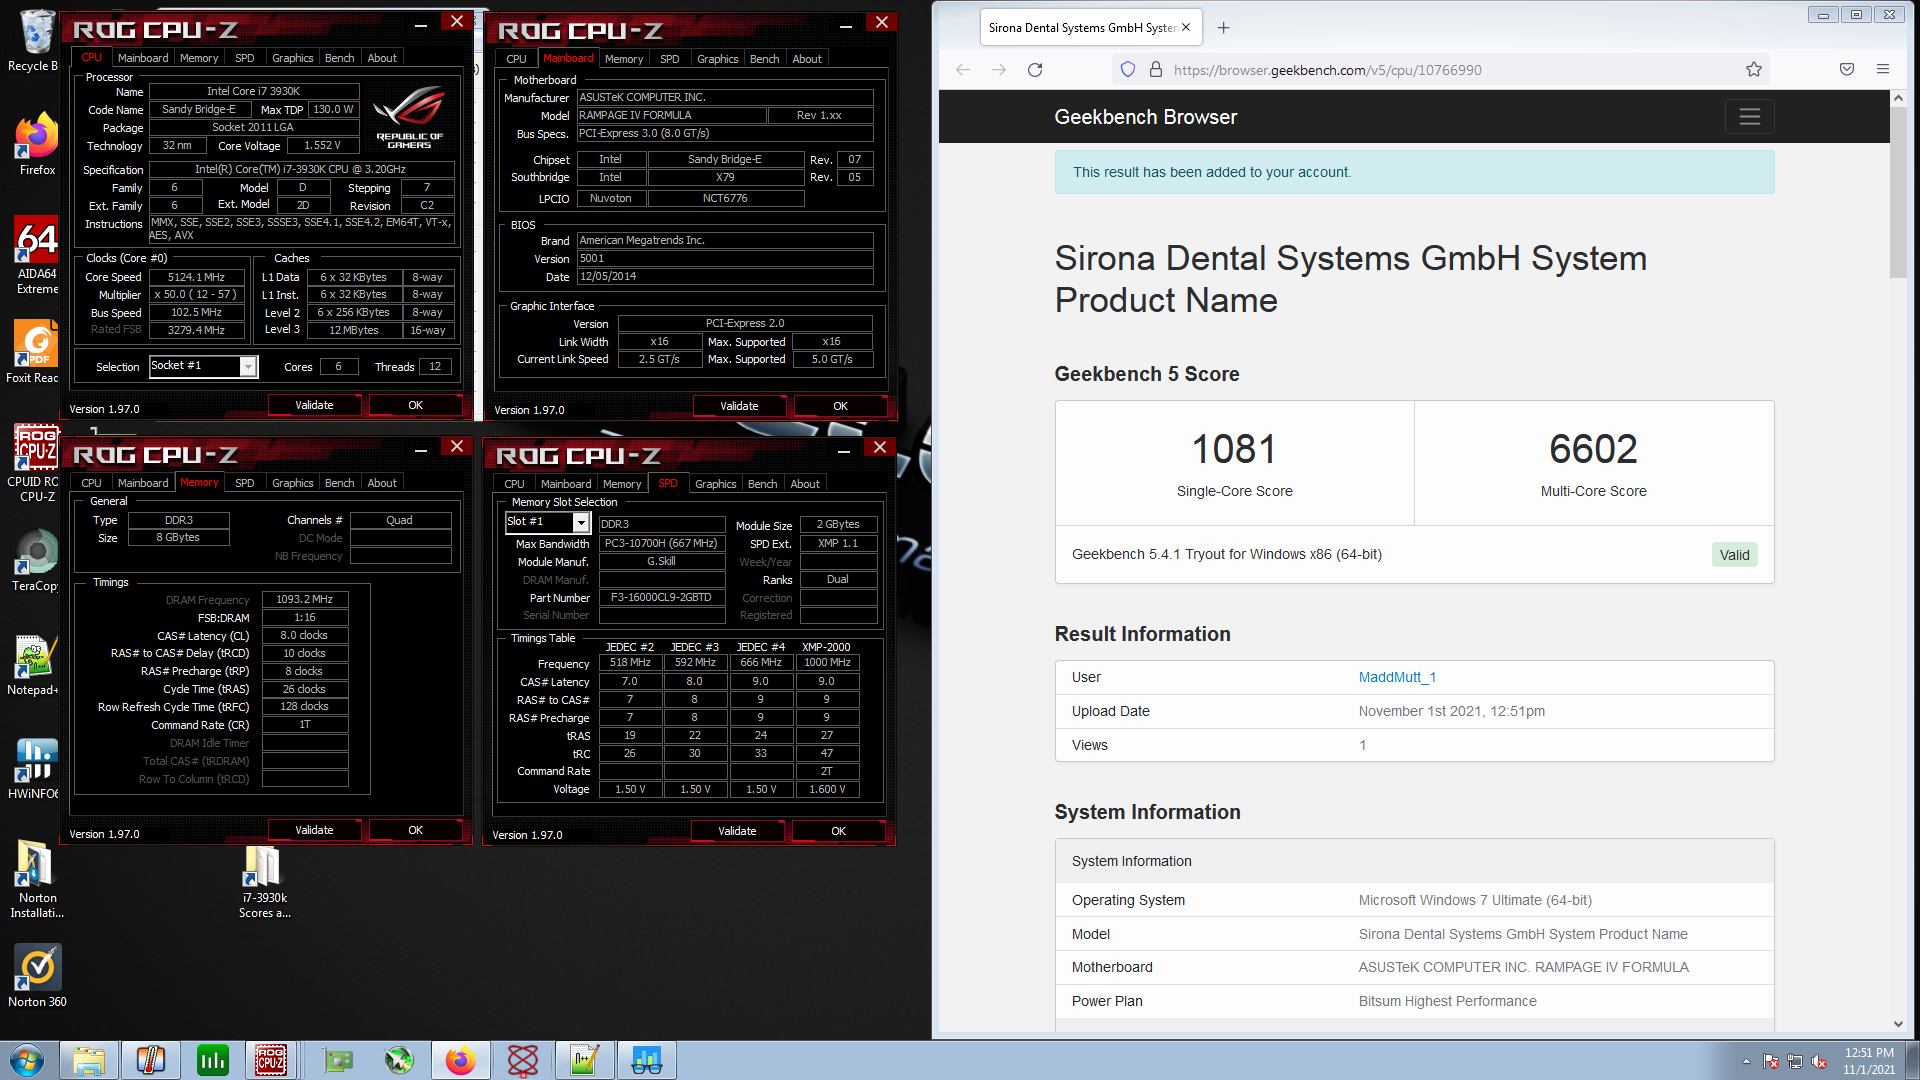
Task: Click Validate in the Memory window
Action: pyautogui.click(x=314, y=830)
